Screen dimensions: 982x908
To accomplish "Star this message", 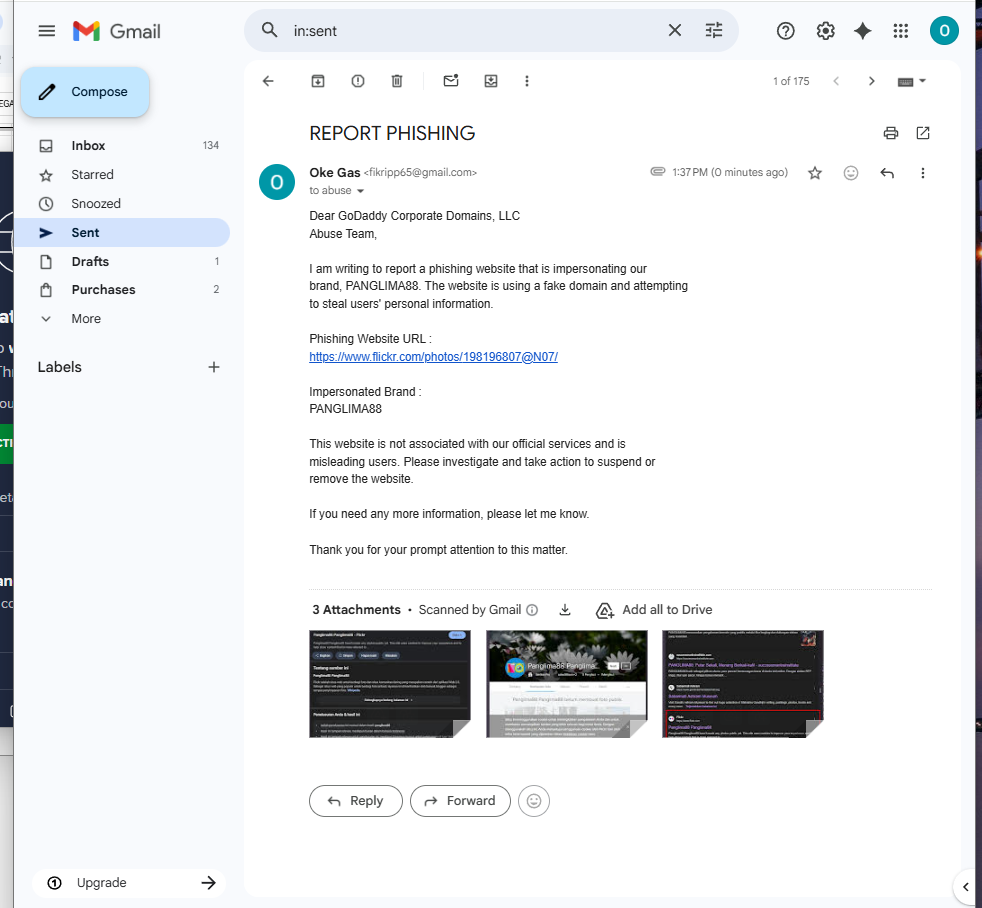I will point(814,173).
